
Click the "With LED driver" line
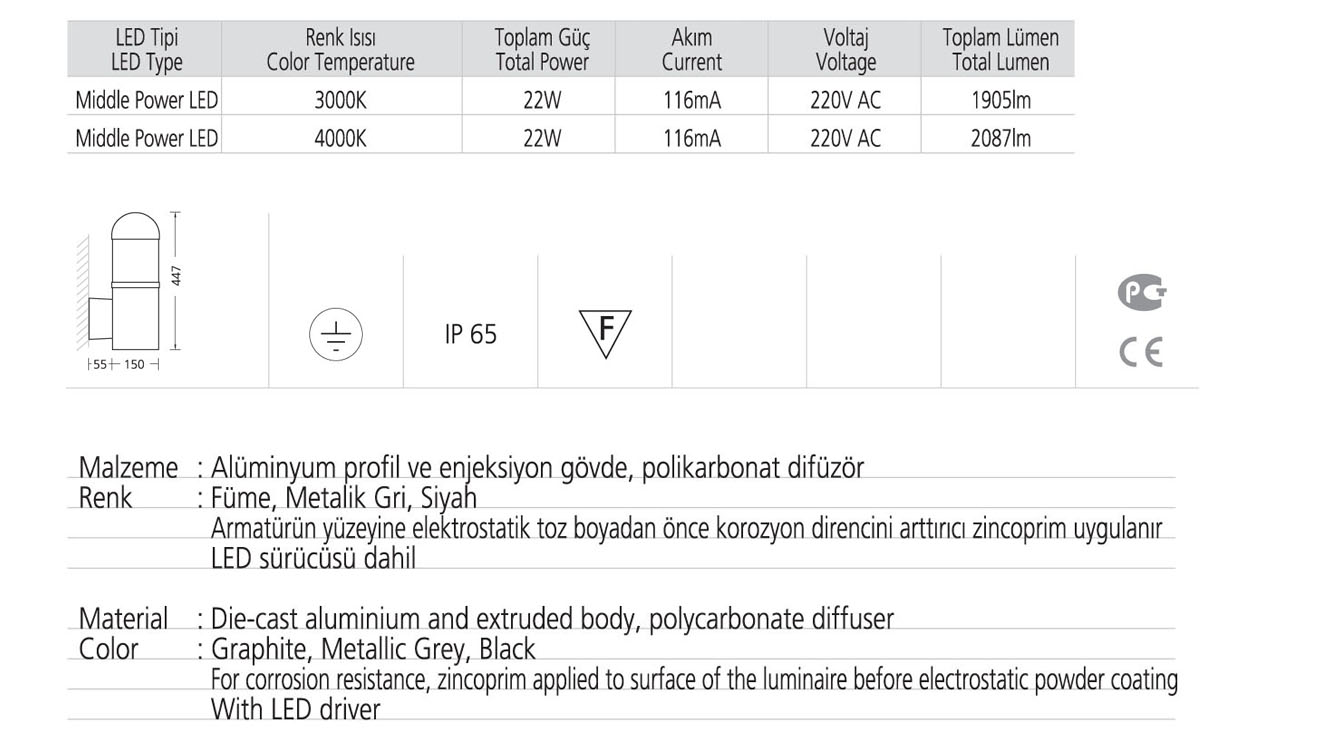click(296, 710)
